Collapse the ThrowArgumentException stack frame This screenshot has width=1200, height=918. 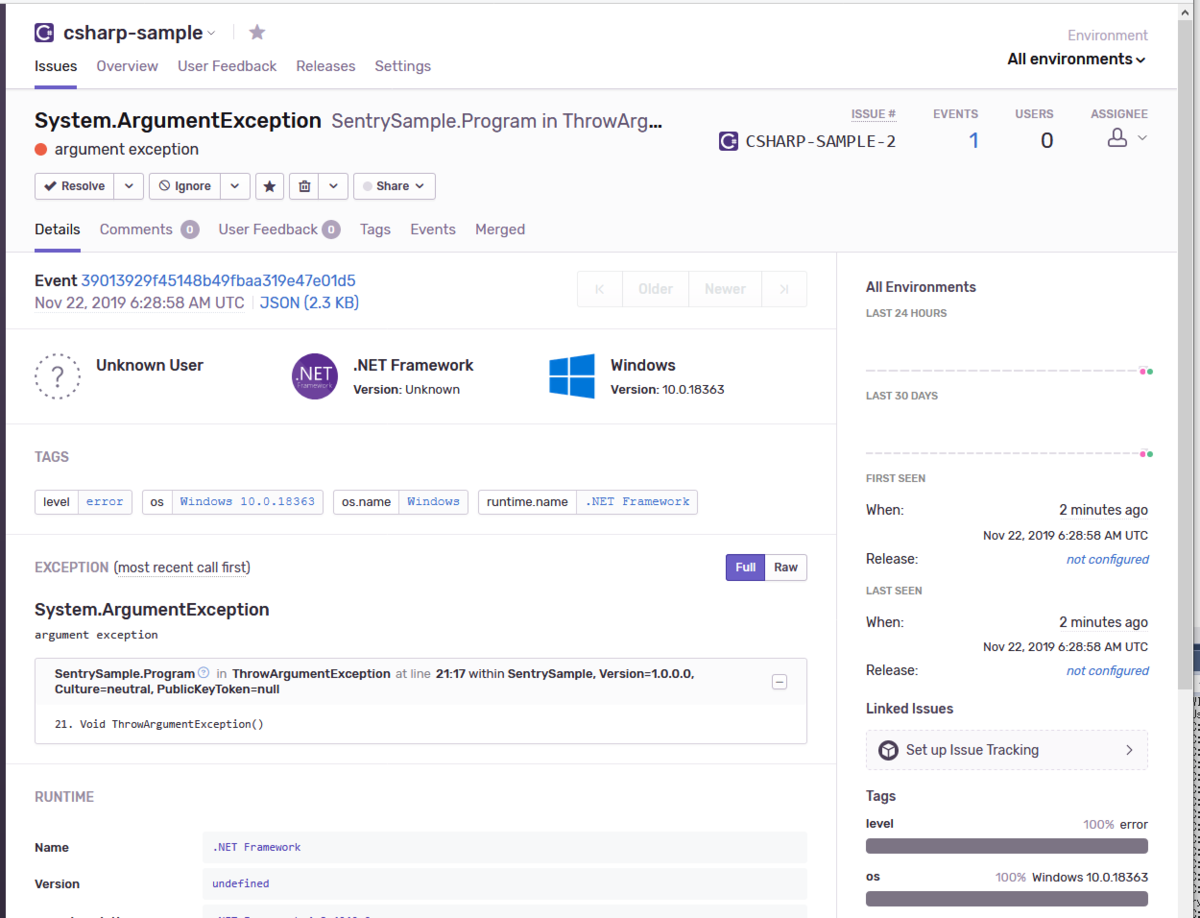tap(780, 682)
